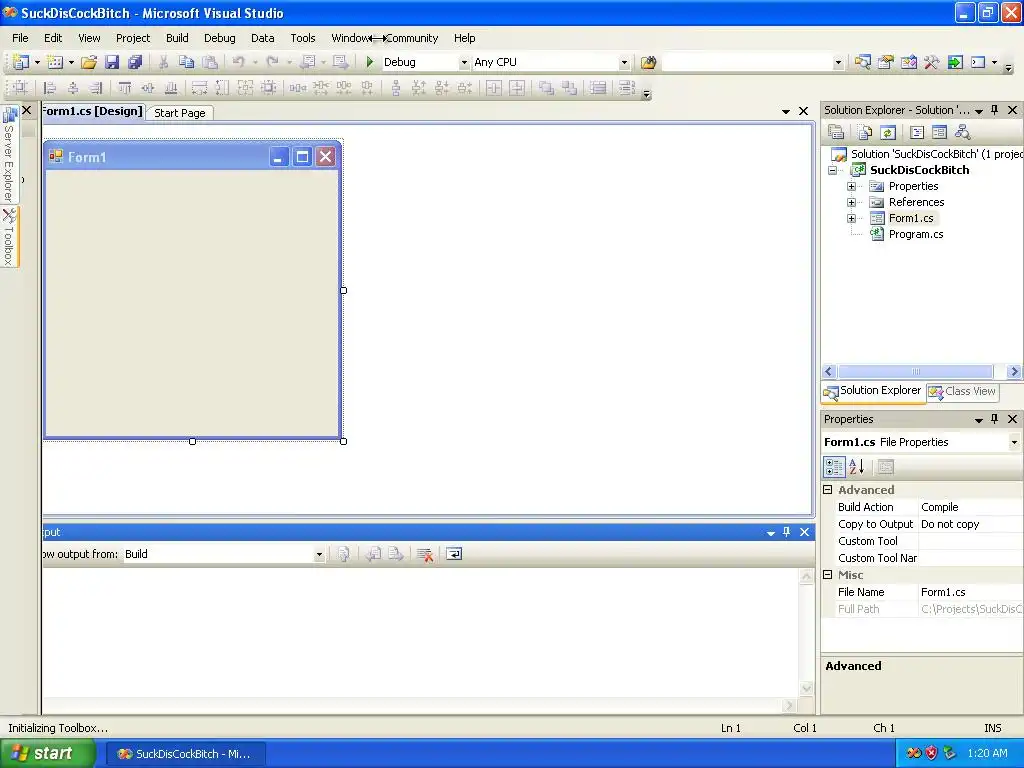Viewport: 1024px width, 768px height.
Task: Click Refresh in the Solution Explorer toolbar
Action: click(x=888, y=133)
